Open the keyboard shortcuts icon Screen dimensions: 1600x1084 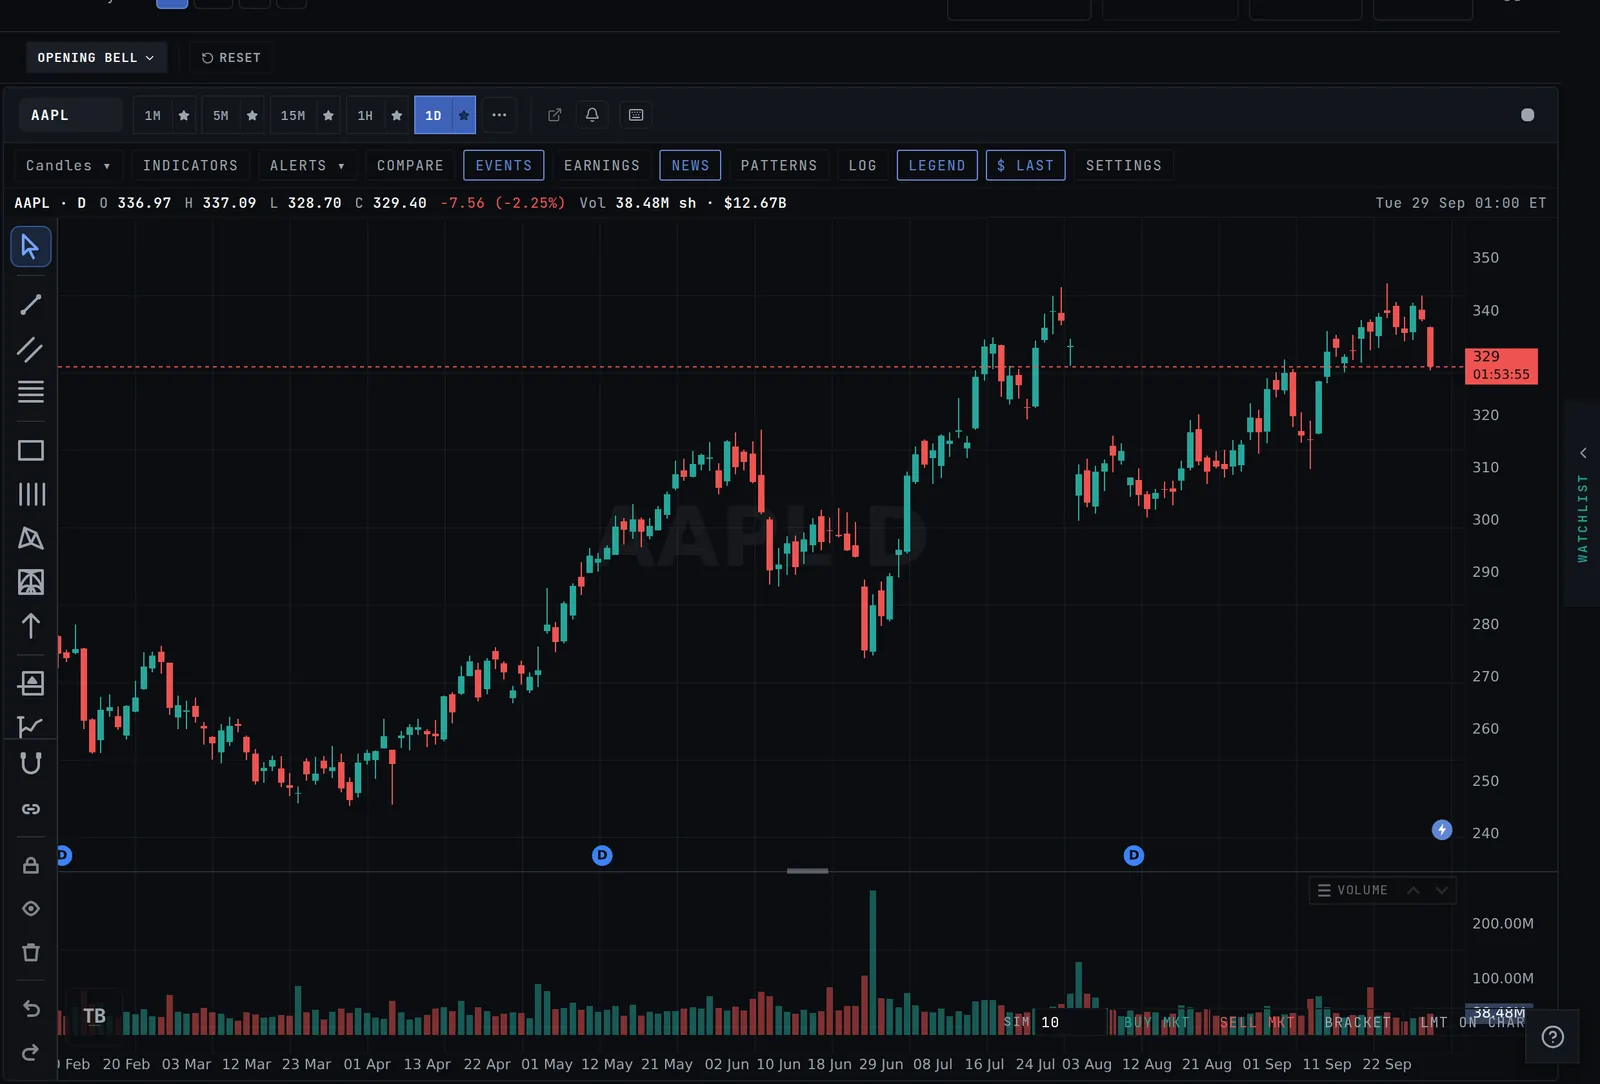point(636,115)
